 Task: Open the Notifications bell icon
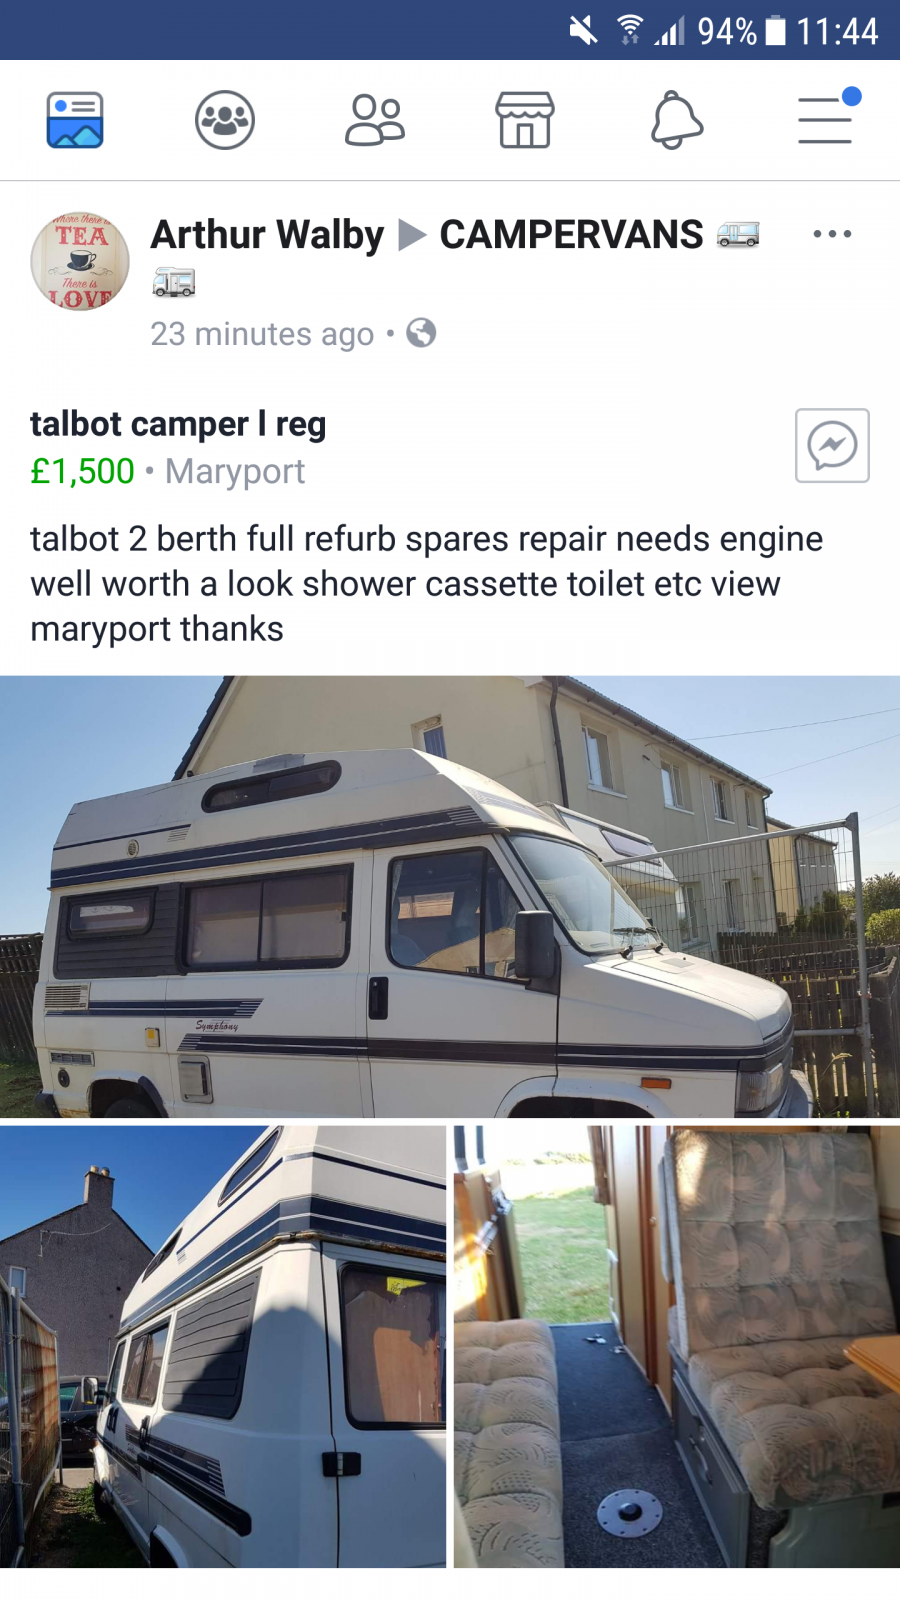[x=676, y=120]
